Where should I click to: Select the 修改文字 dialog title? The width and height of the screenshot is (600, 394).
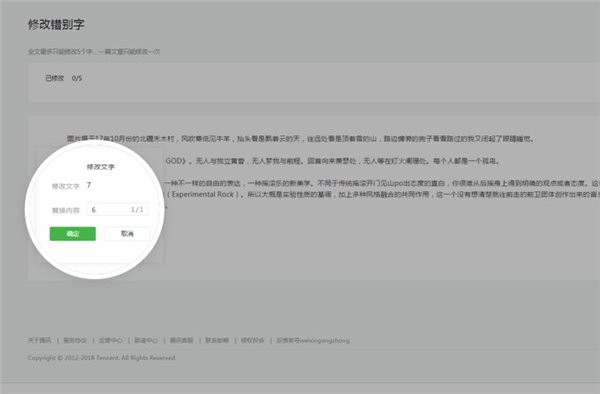(x=100, y=167)
